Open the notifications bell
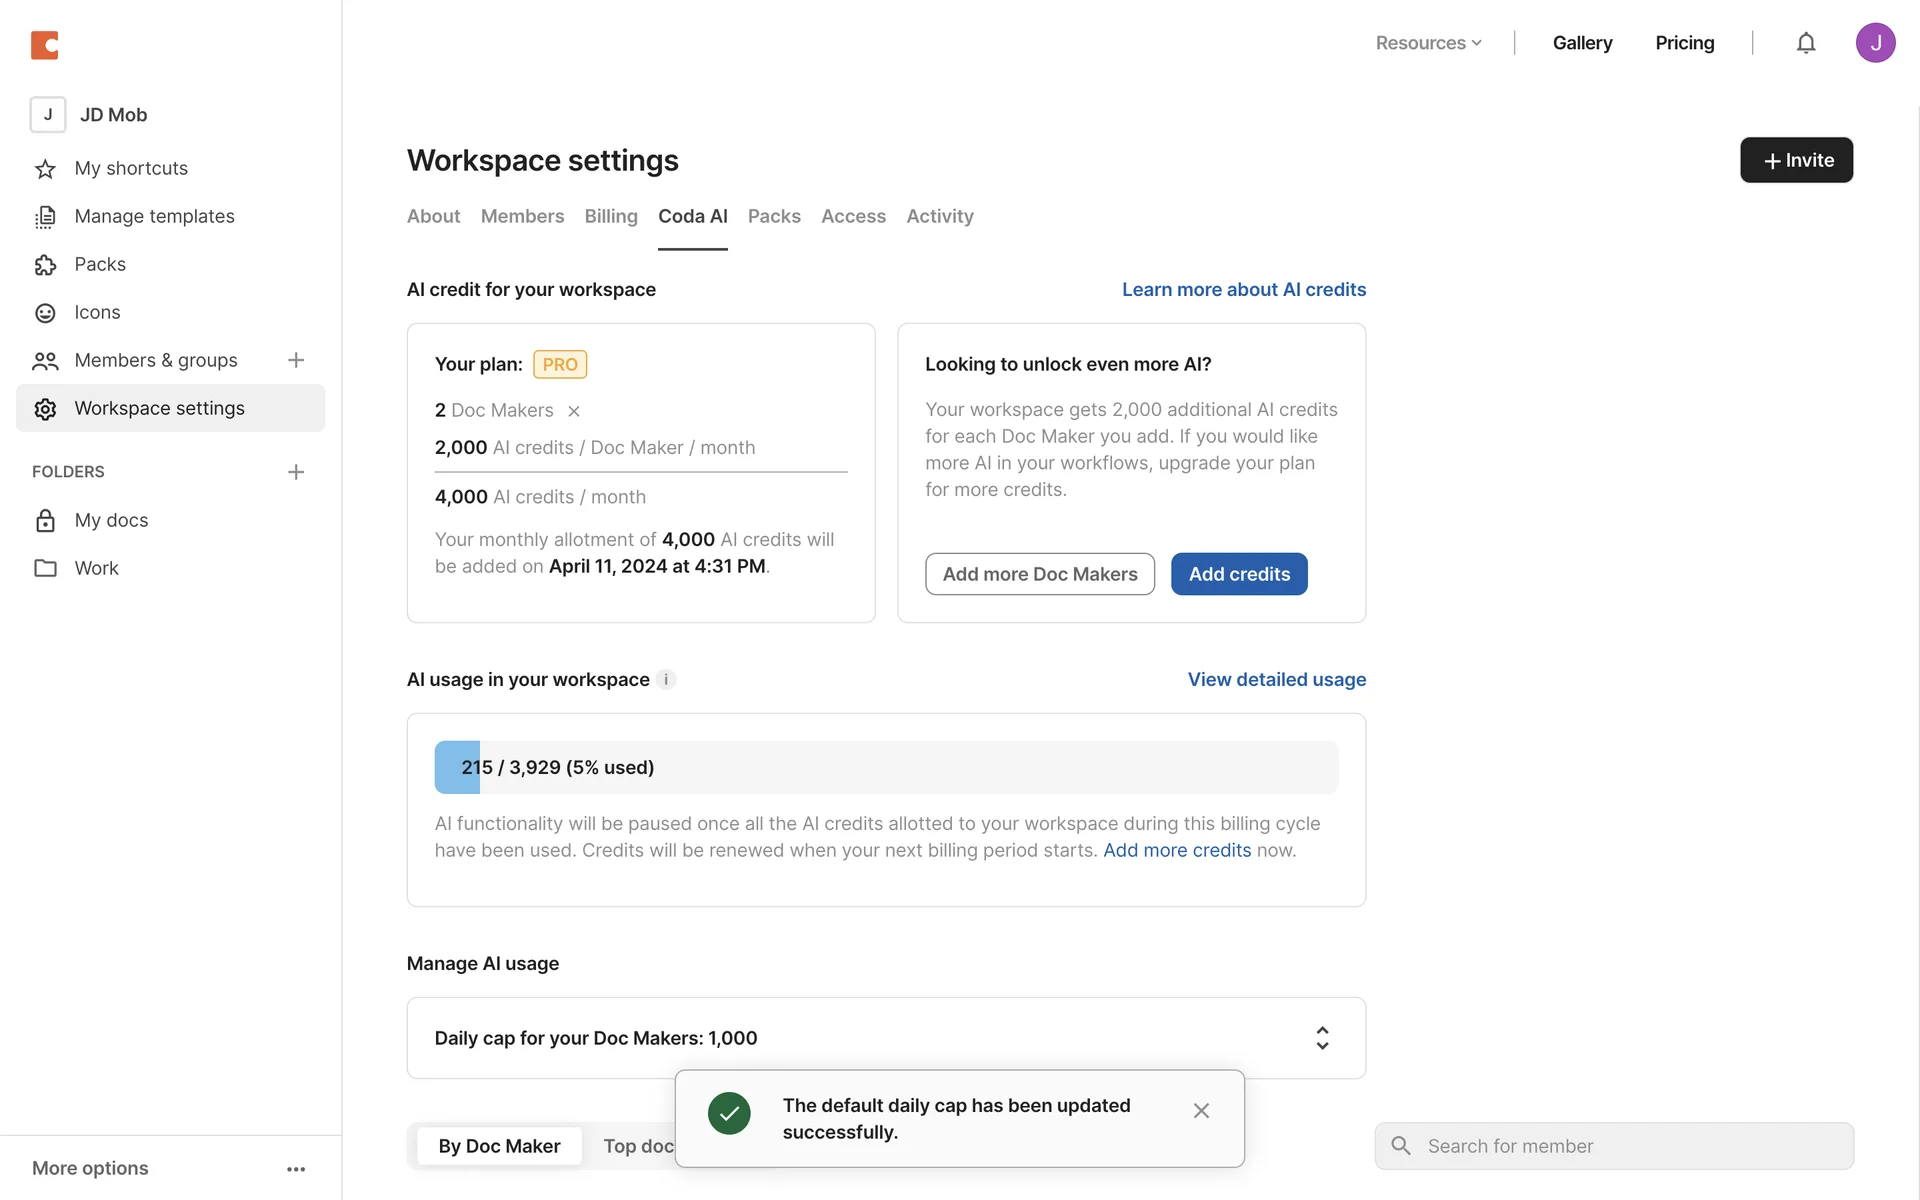The width and height of the screenshot is (1920, 1200). 1805,43
